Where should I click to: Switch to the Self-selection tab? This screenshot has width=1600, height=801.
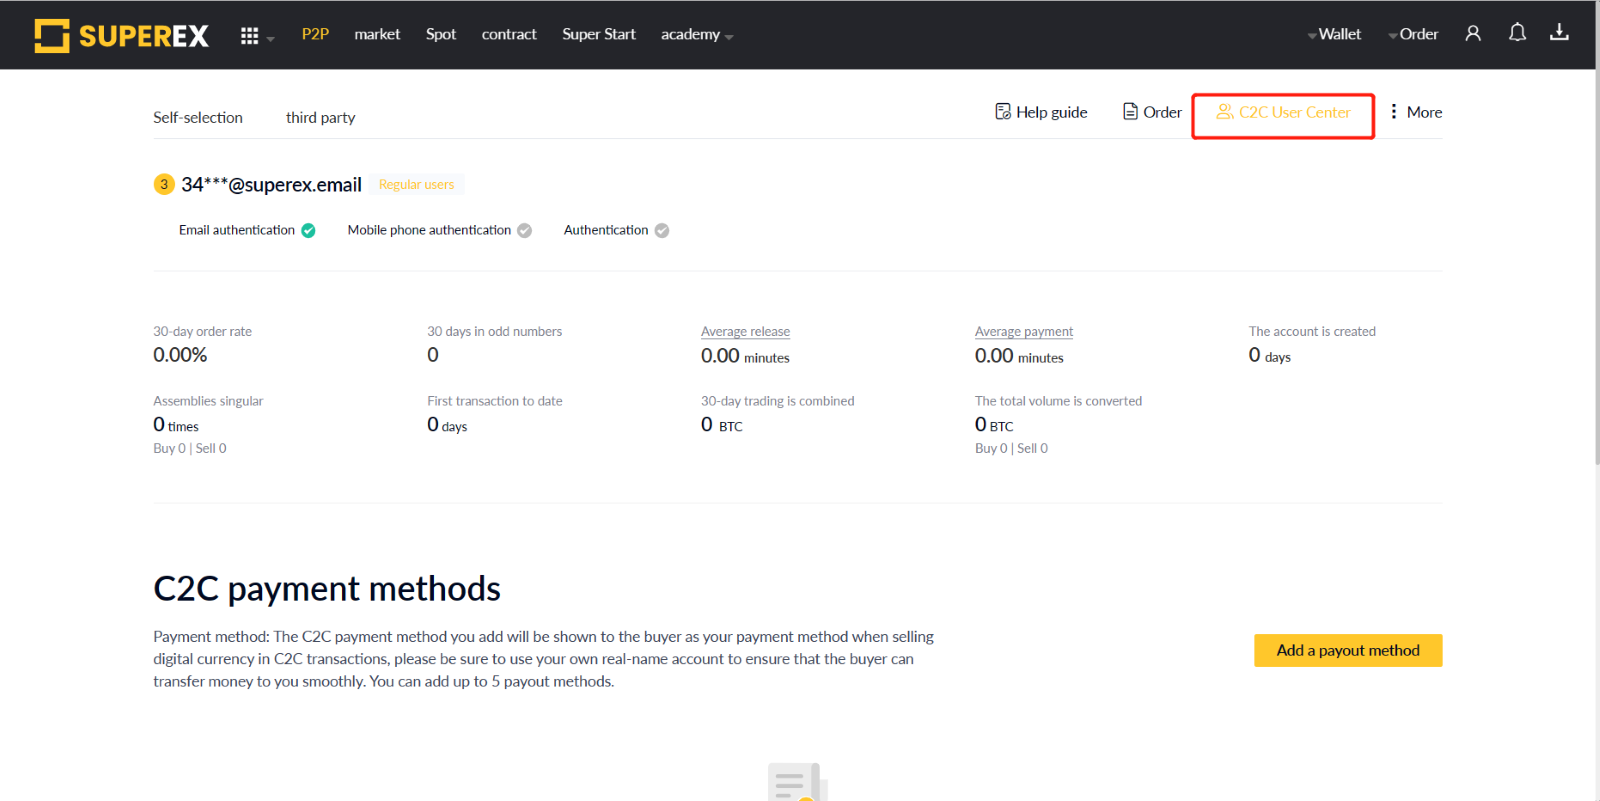click(198, 117)
